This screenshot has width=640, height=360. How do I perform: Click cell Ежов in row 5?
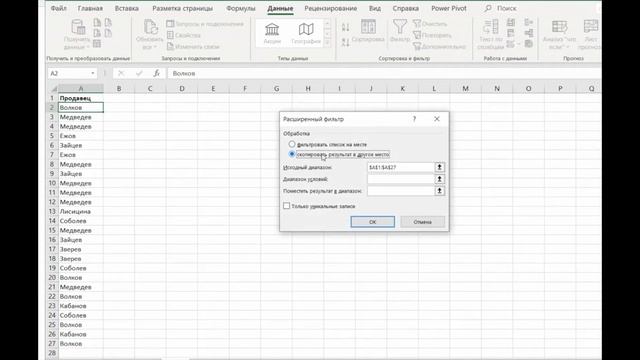tap(81, 136)
